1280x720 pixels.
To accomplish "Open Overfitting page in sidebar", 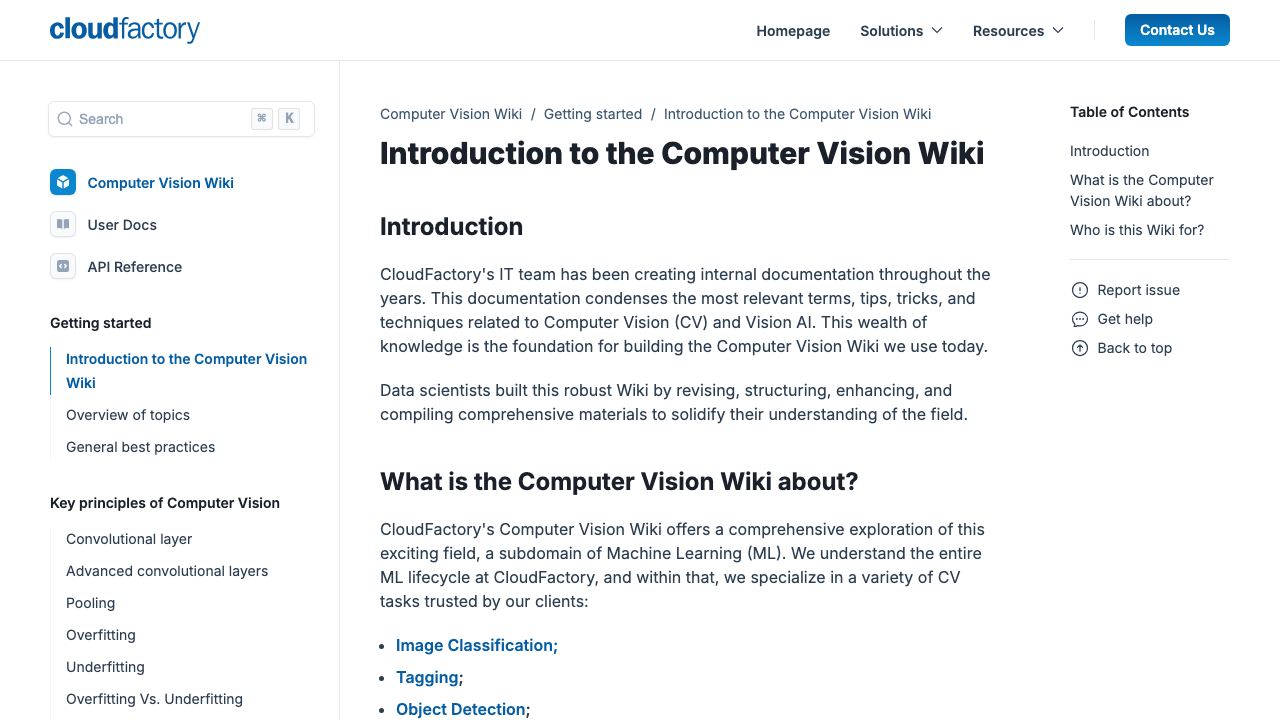I will (x=101, y=635).
